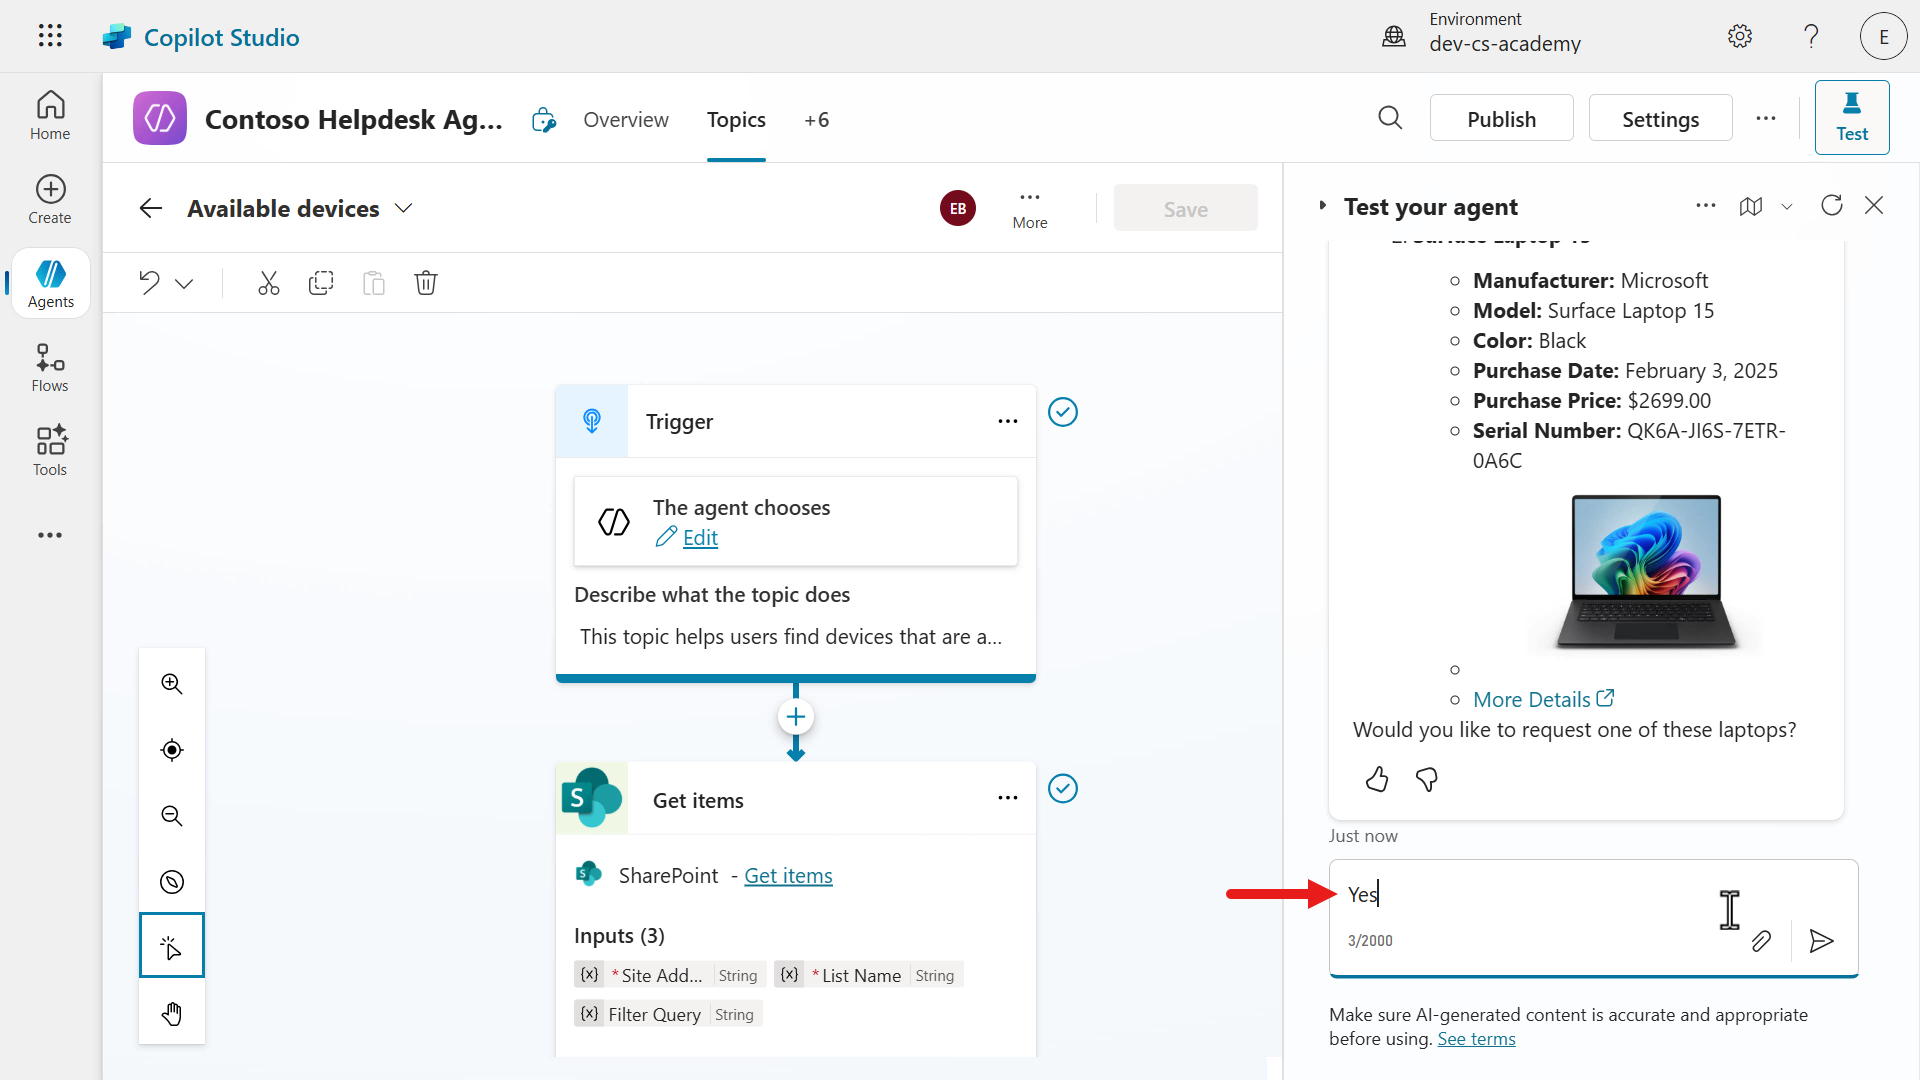Refresh the test conversation
The width and height of the screenshot is (1920, 1080).
tap(1831, 206)
